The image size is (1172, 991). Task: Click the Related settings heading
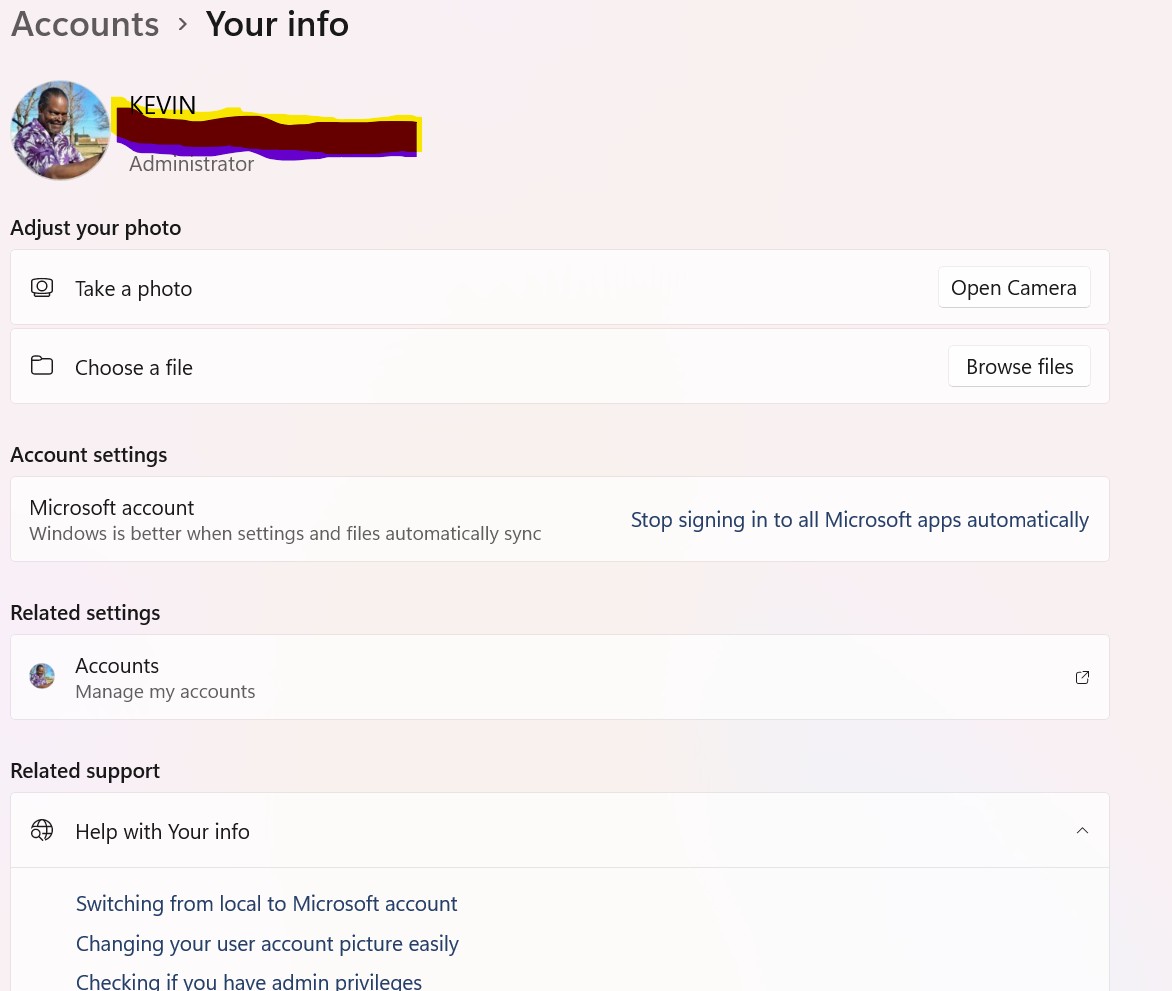point(85,613)
